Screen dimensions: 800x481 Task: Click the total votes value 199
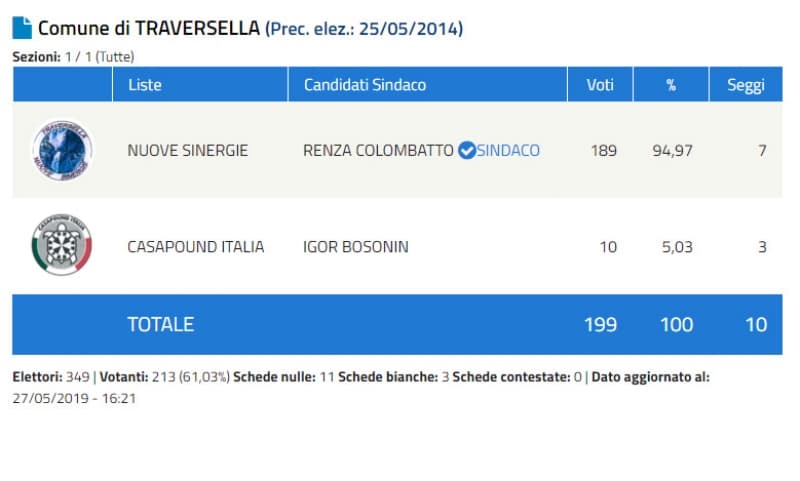600,324
